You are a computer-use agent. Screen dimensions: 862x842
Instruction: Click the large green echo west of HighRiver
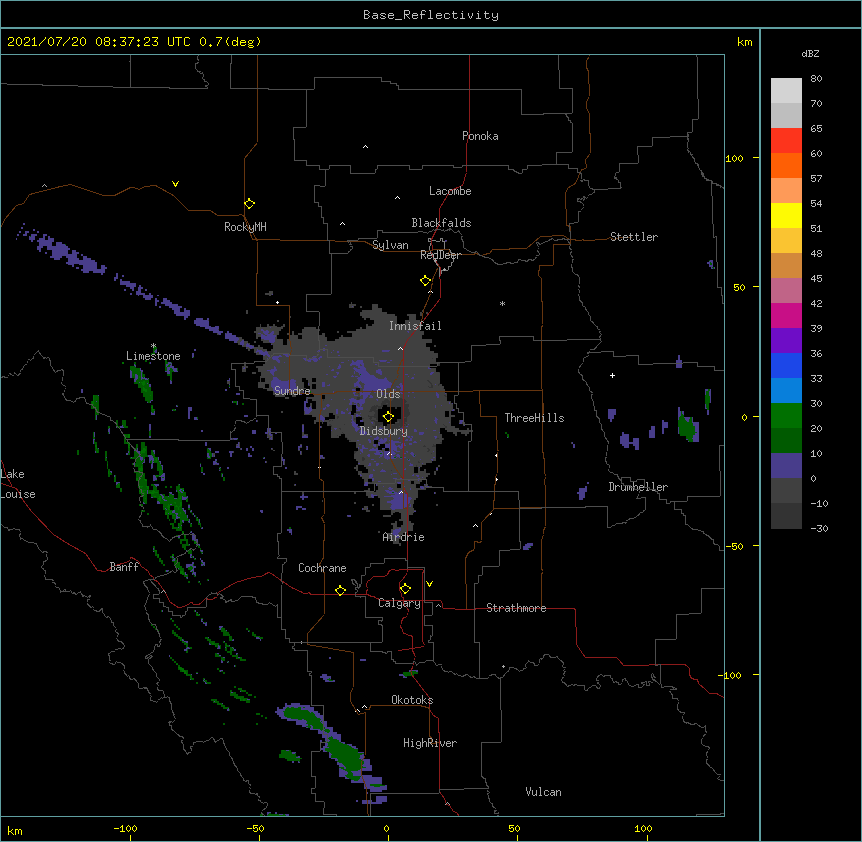coord(344,754)
